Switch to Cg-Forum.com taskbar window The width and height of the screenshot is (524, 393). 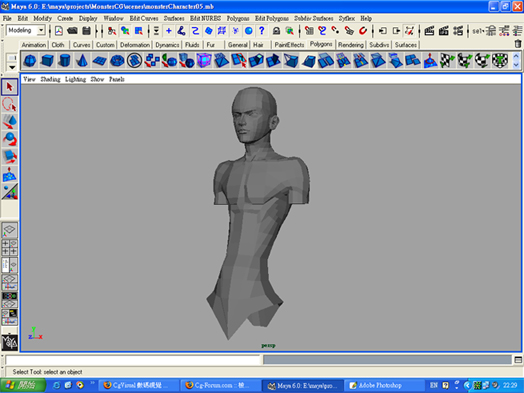pyautogui.click(x=220, y=385)
